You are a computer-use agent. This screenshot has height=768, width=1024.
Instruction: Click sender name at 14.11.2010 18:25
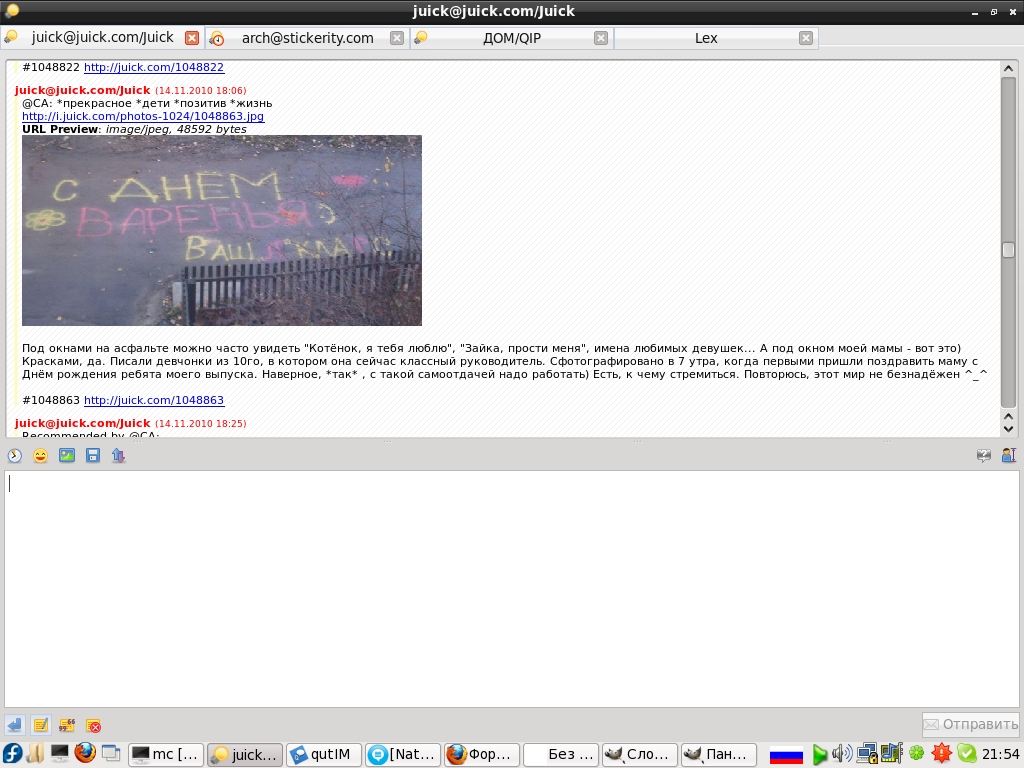pyautogui.click(x=82, y=423)
